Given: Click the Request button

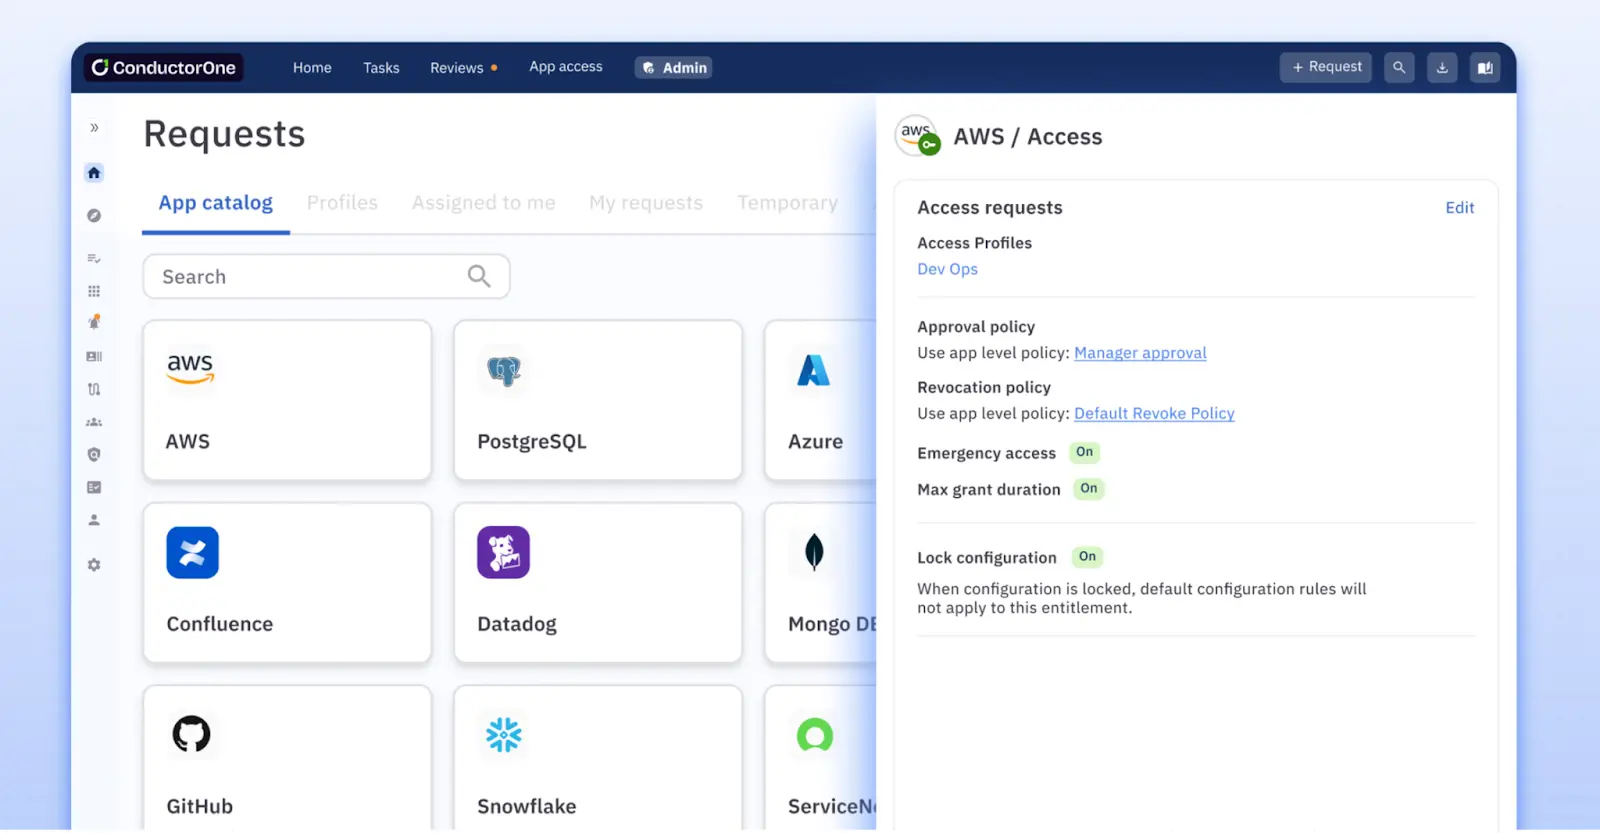Looking at the screenshot, I should [1326, 67].
